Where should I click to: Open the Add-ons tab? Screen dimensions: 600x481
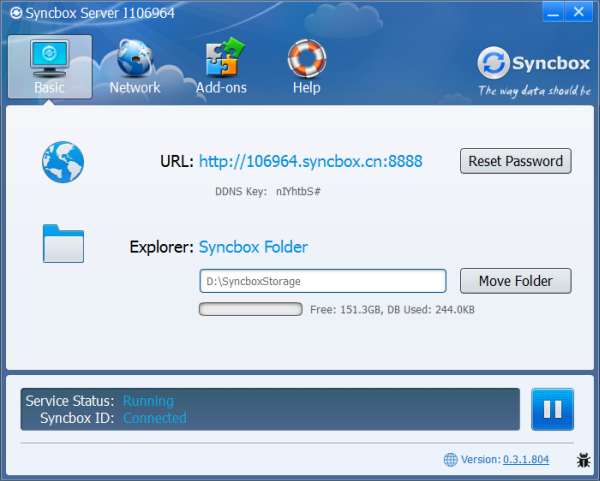221,67
